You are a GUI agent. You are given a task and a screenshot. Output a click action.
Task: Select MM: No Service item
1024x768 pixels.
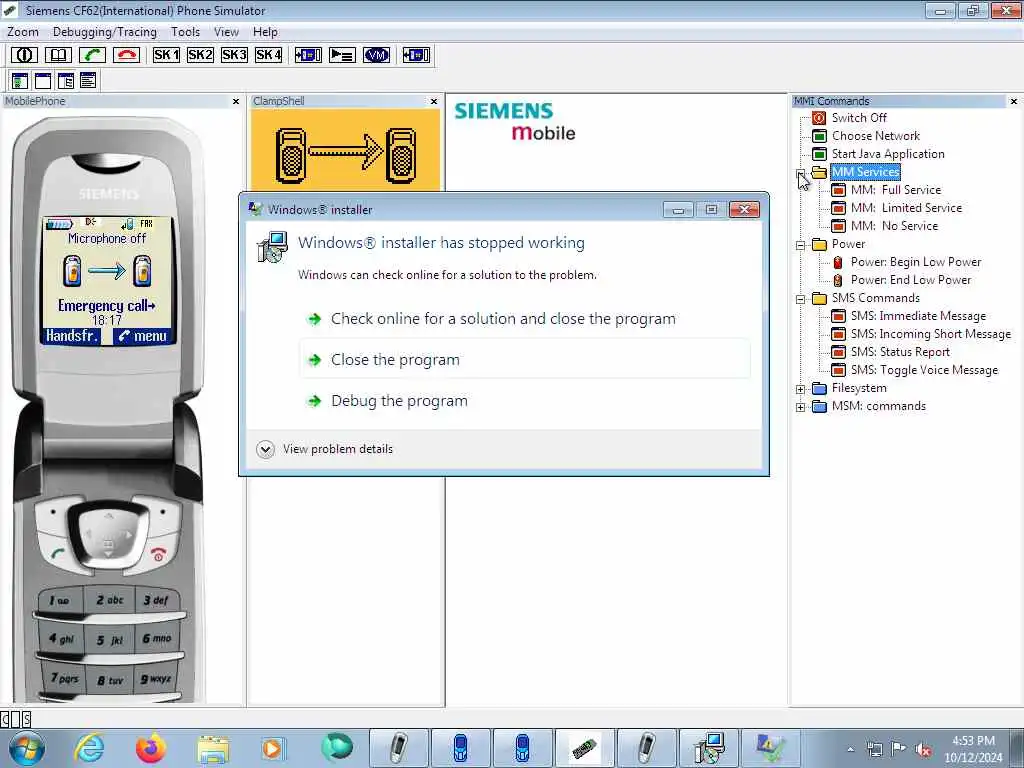894,226
